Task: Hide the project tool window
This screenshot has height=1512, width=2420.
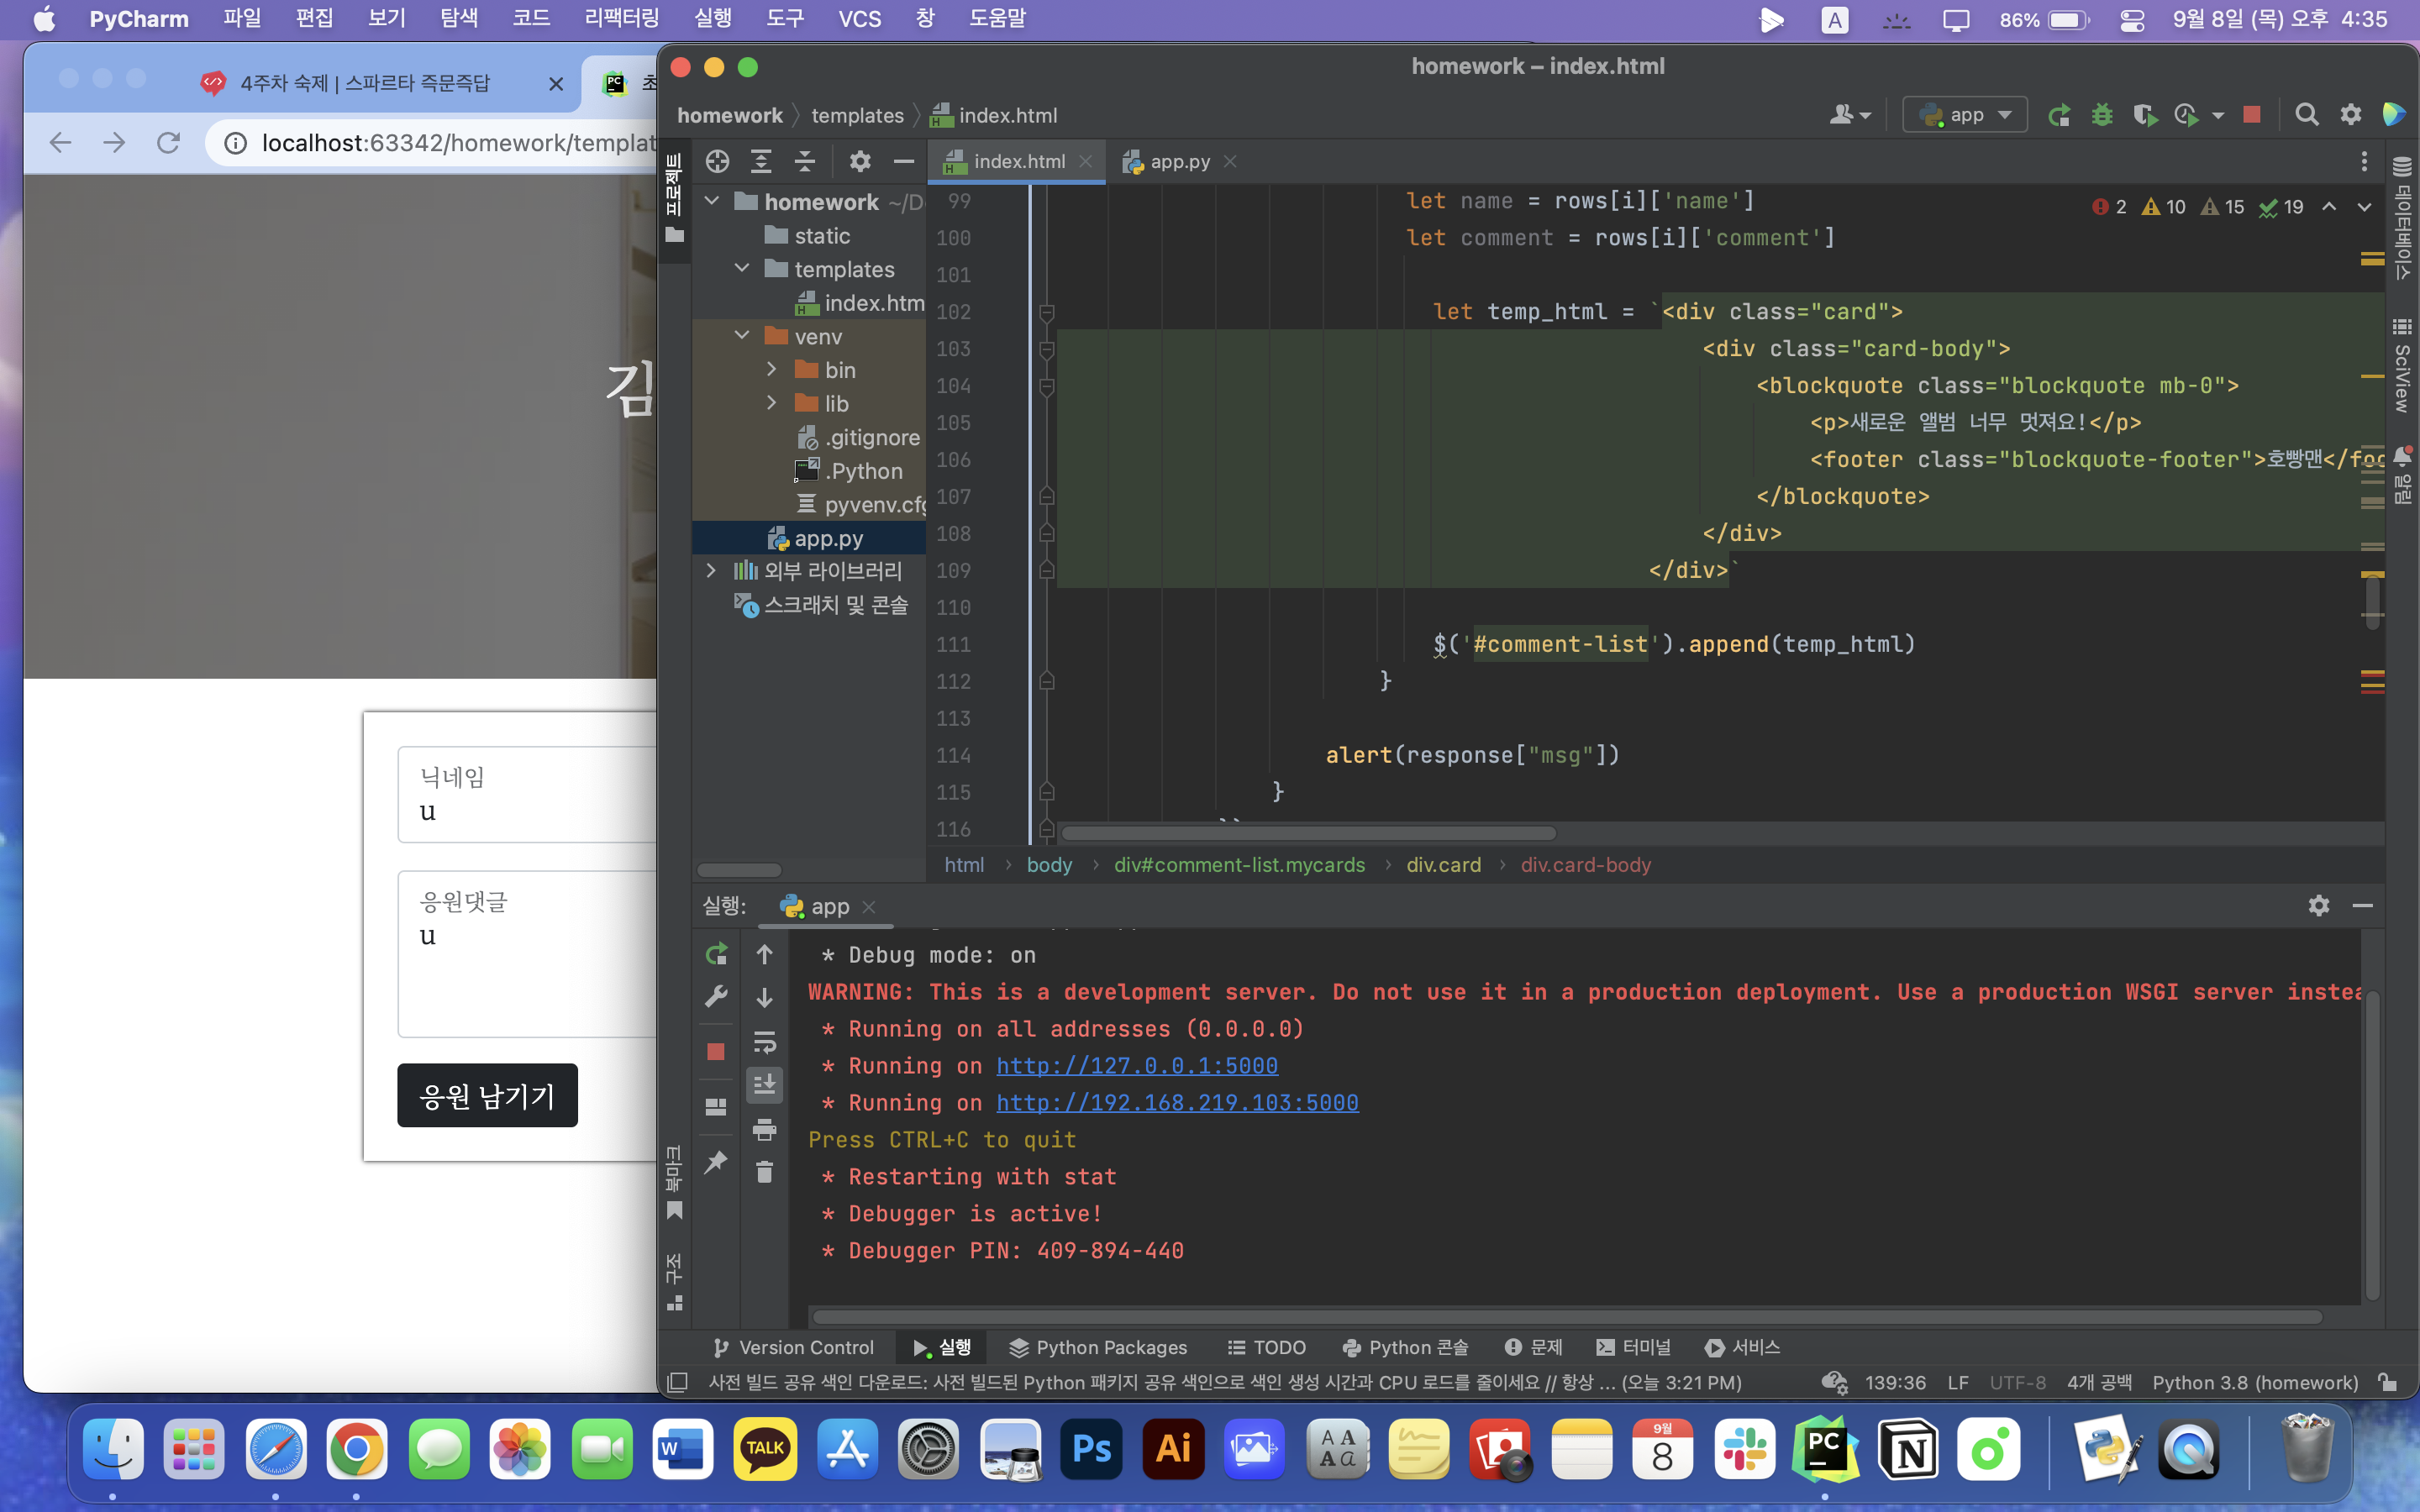Action: pyautogui.click(x=904, y=161)
